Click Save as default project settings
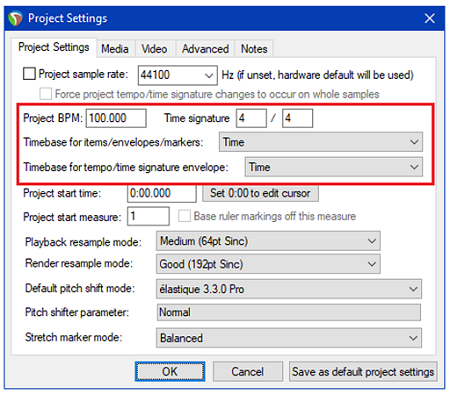 click(363, 372)
